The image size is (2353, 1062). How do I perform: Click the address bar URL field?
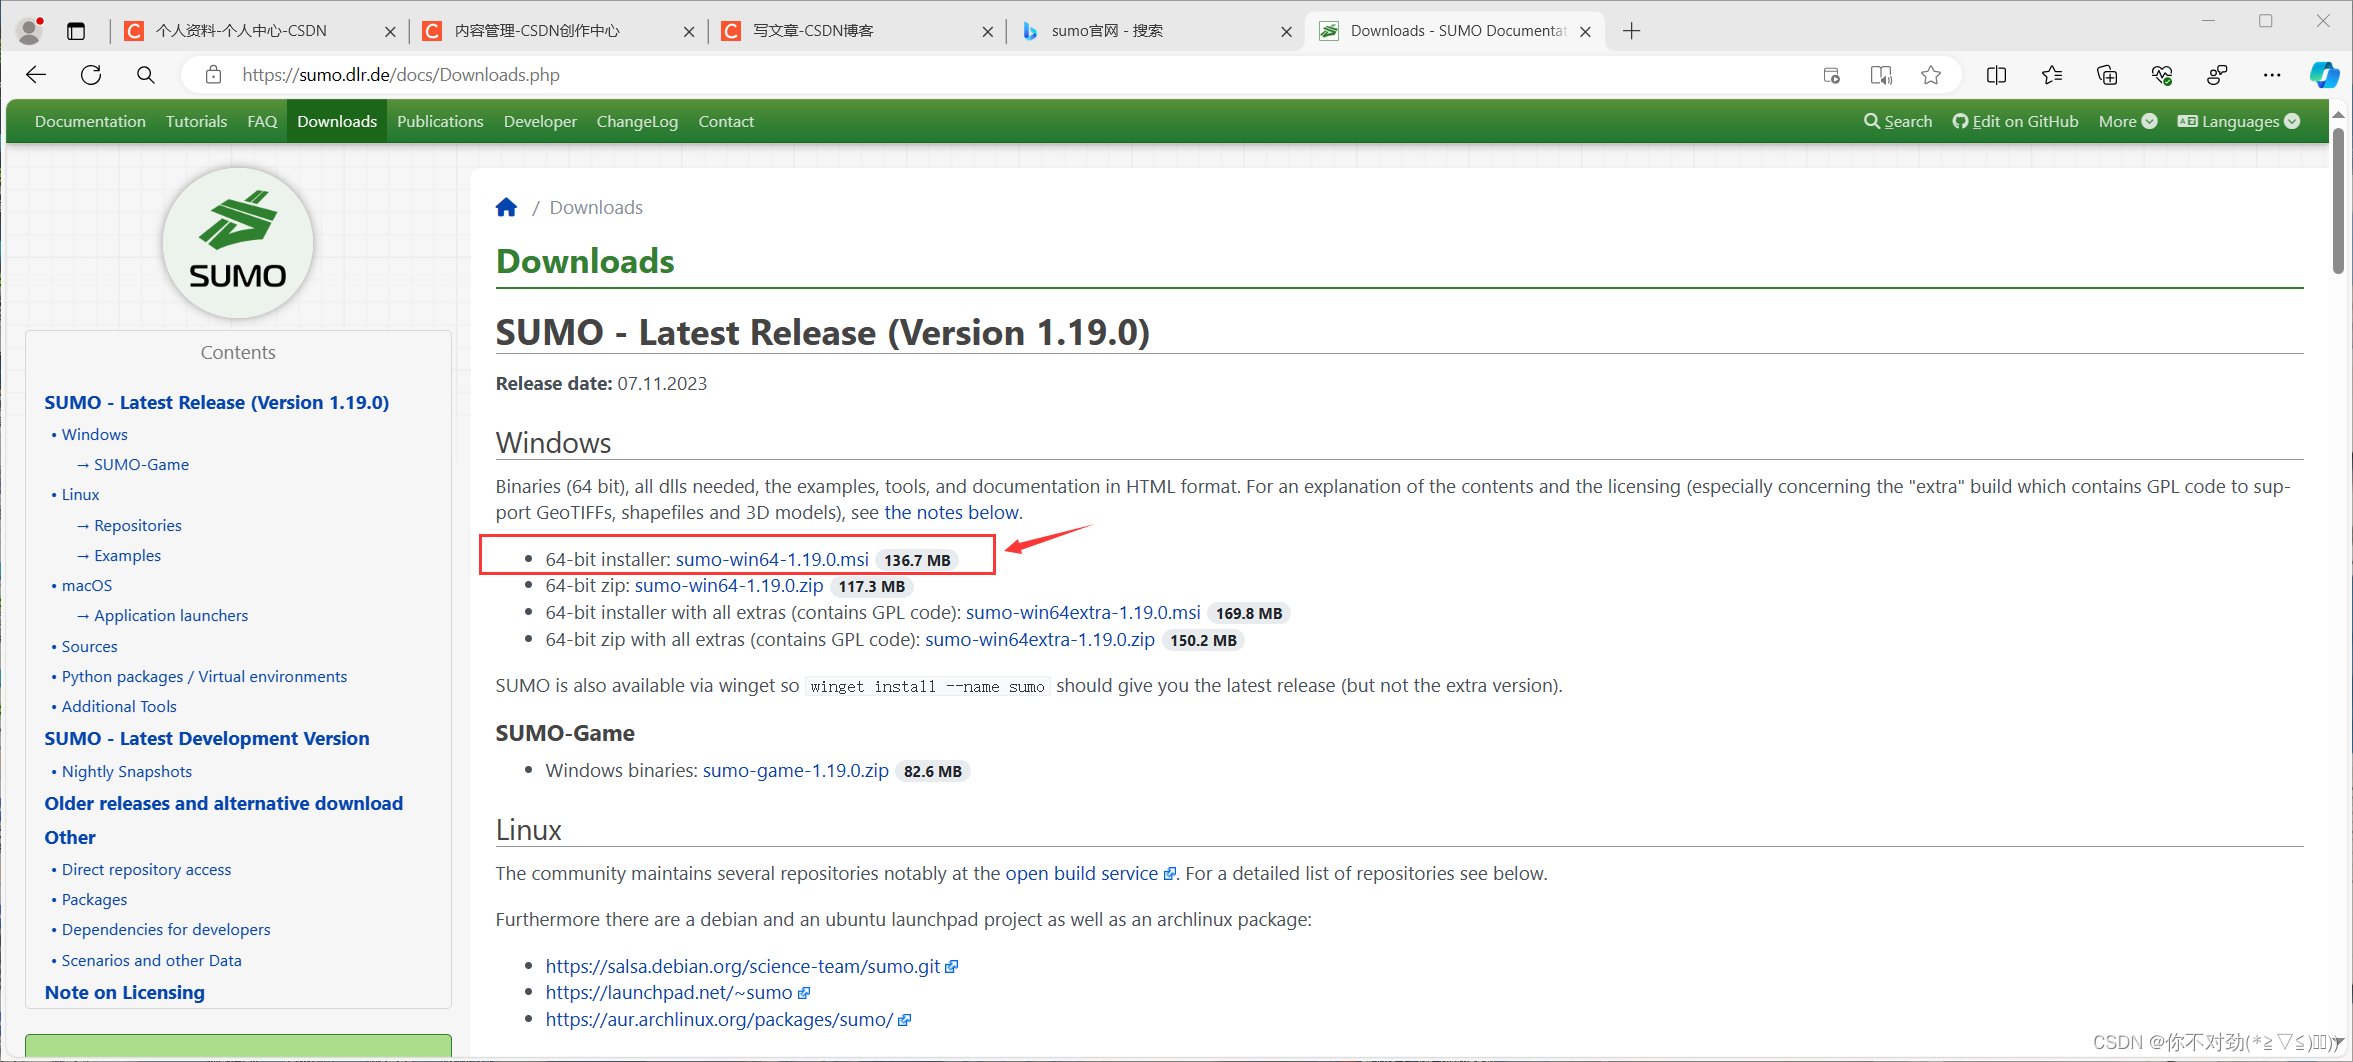[x=1000, y=75]
